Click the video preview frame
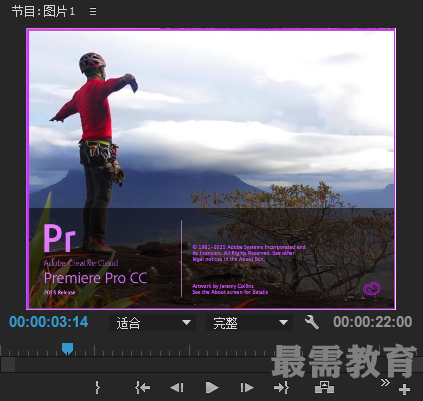Viewport: 423px width, 401px height. click(x=211, y=169)
